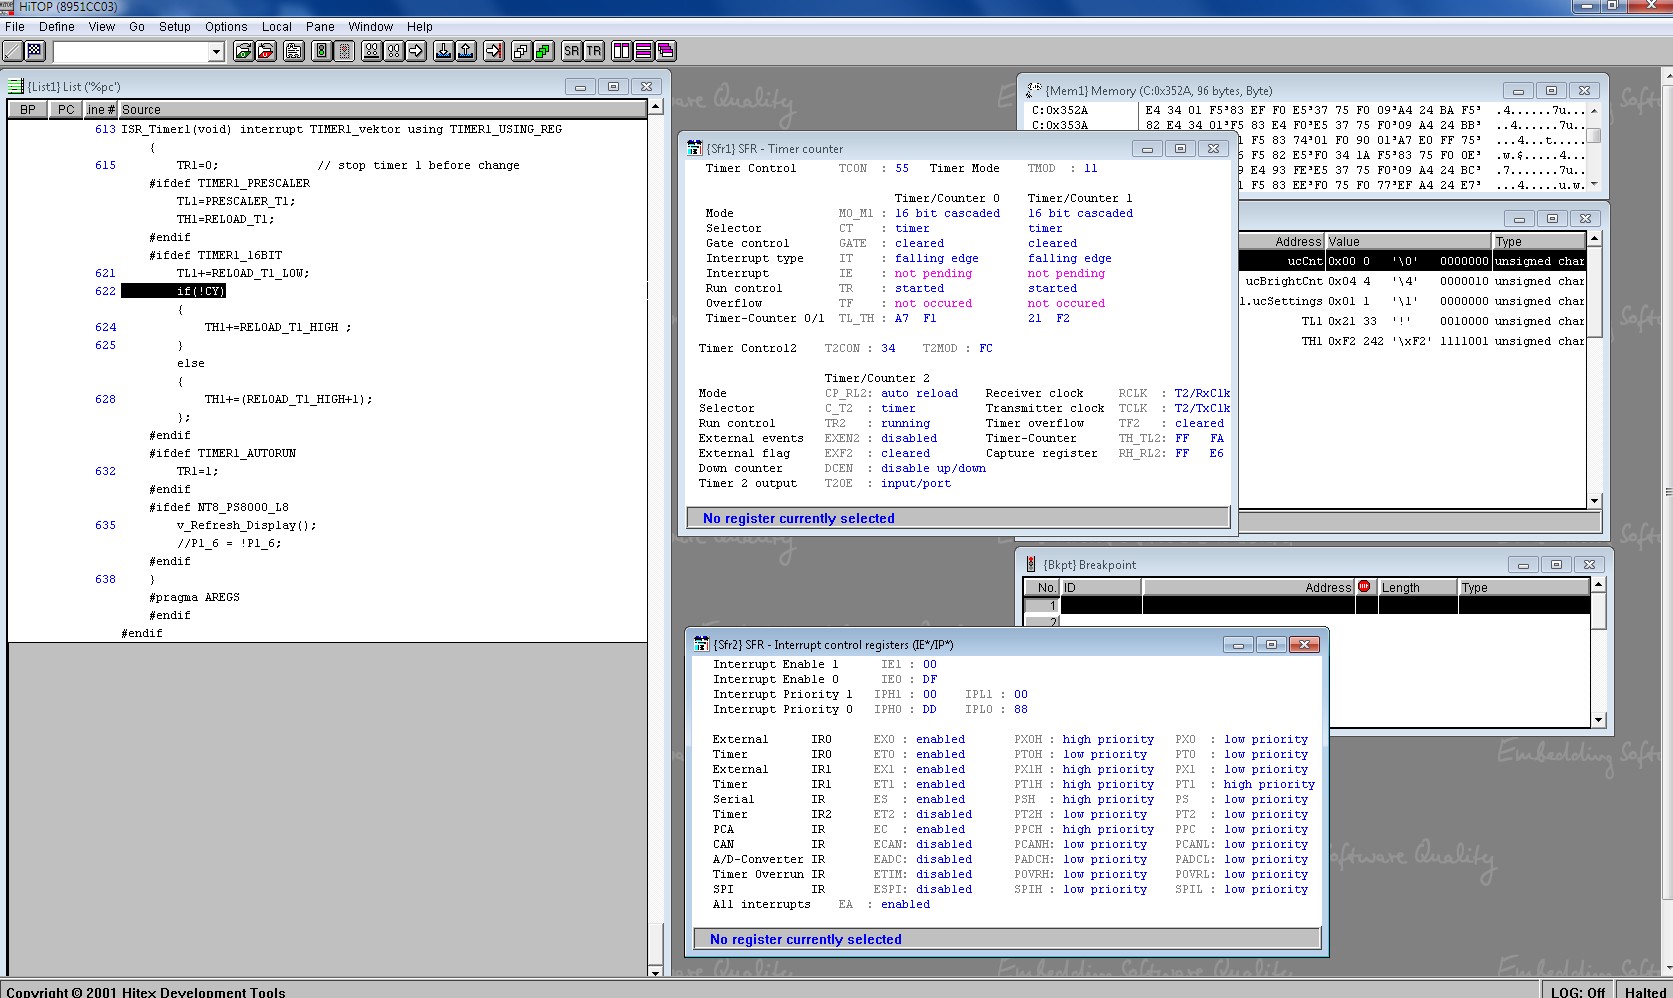Open the Local menu

277,27
